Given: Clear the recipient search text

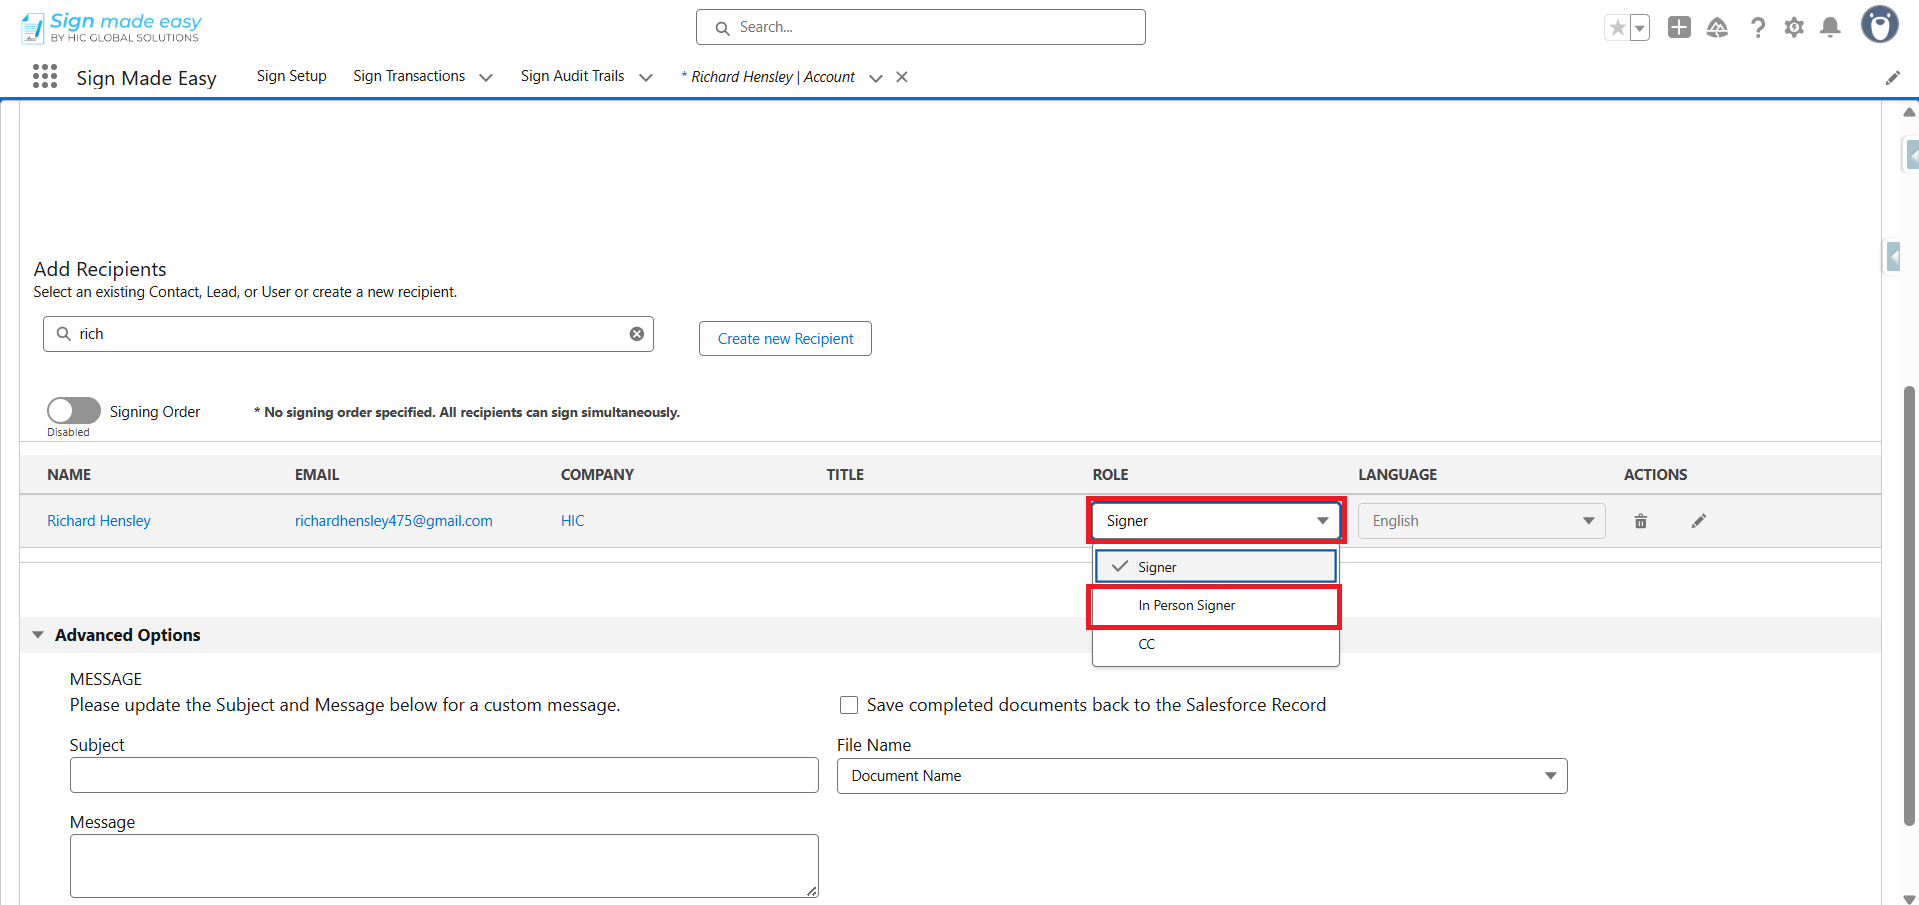Looking at the screenshot, I should pos(636,334).
